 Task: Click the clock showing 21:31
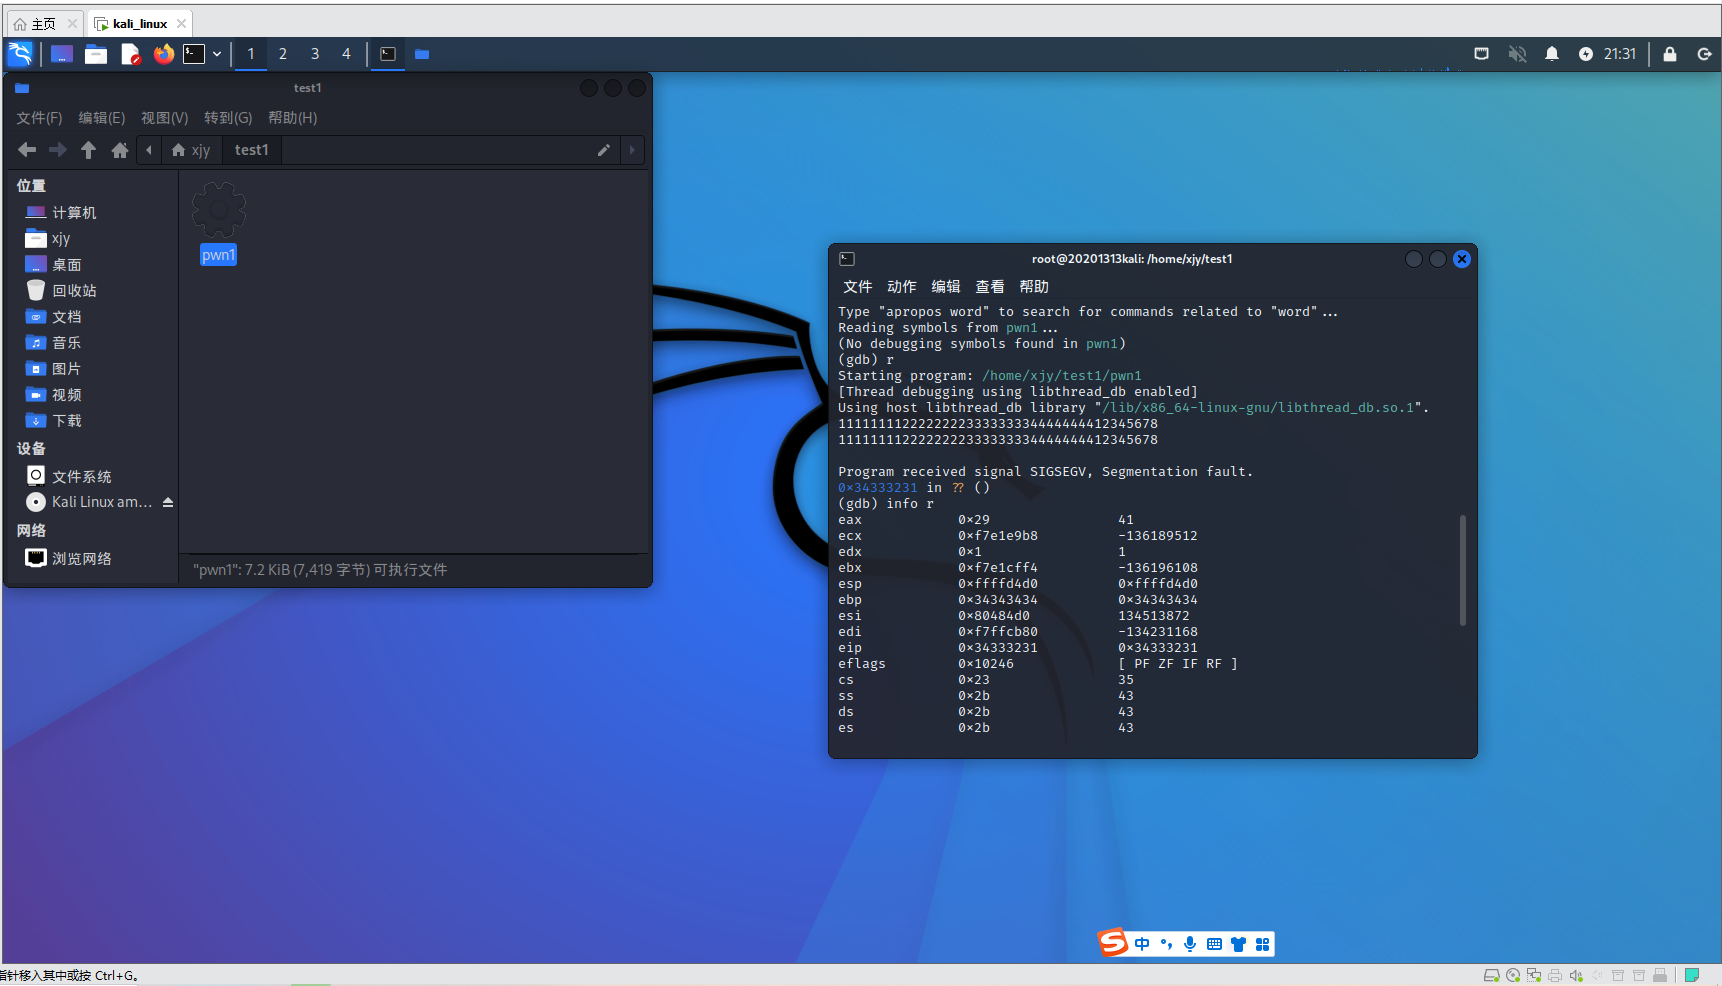click(1619, 54)
